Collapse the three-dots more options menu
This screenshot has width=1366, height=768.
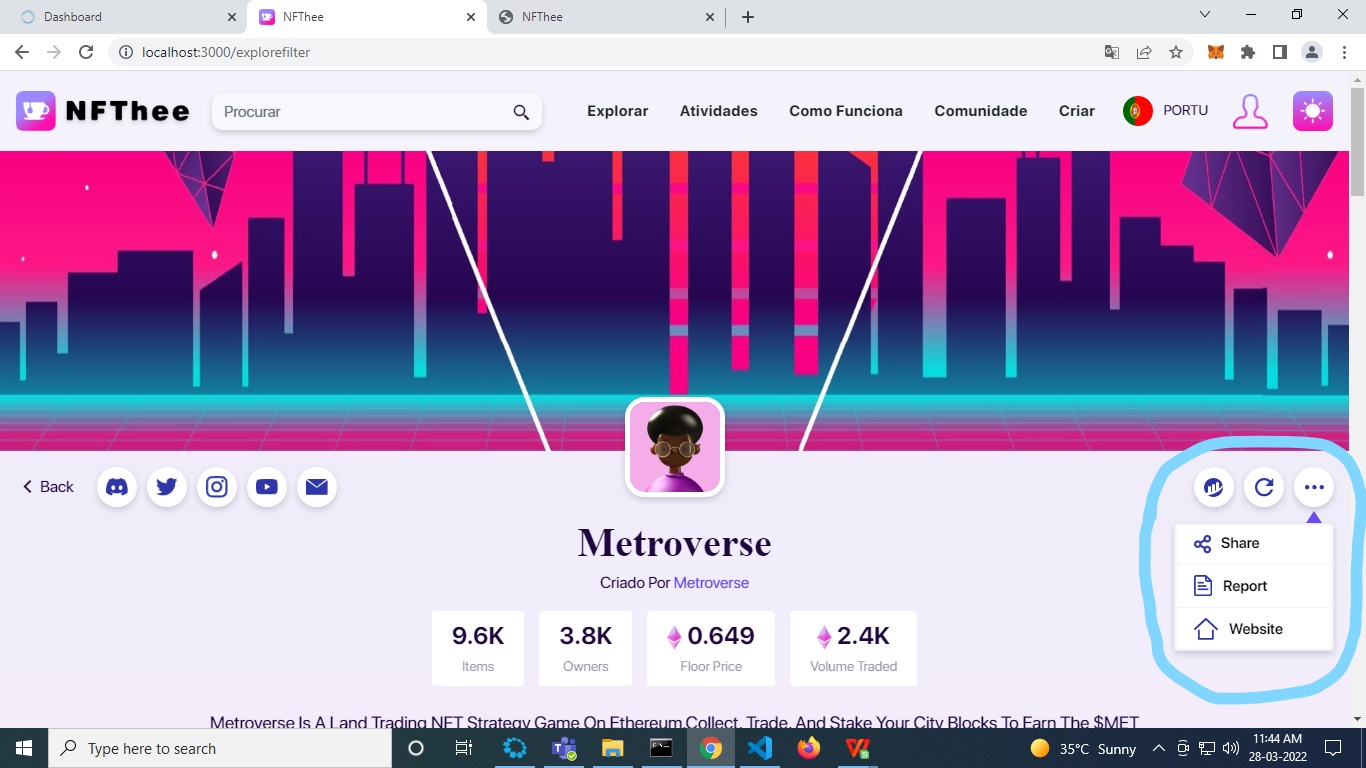[x=1314, y=487]
